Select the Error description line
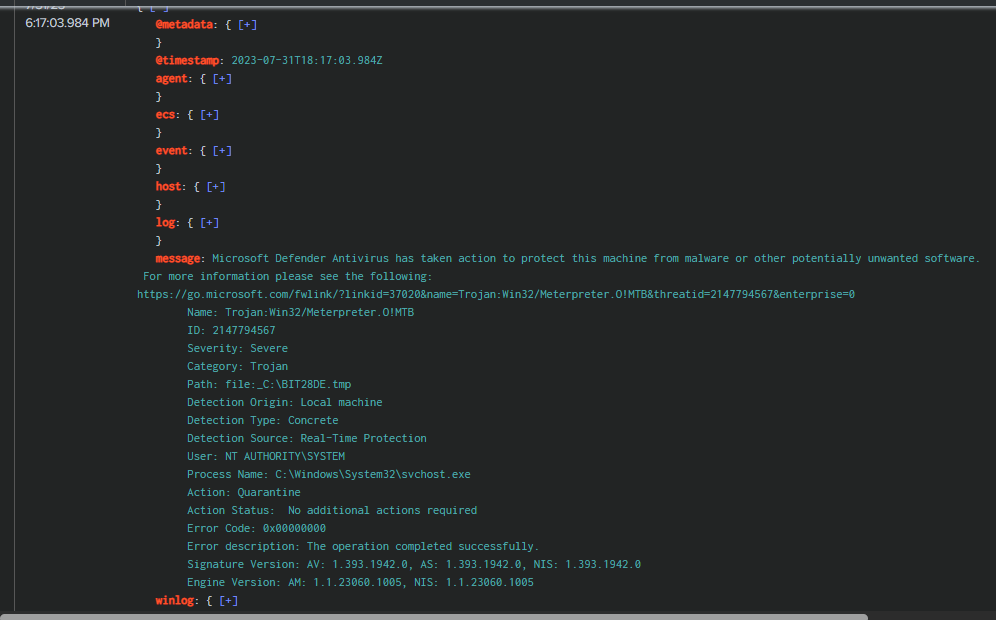 pos(363,546)
